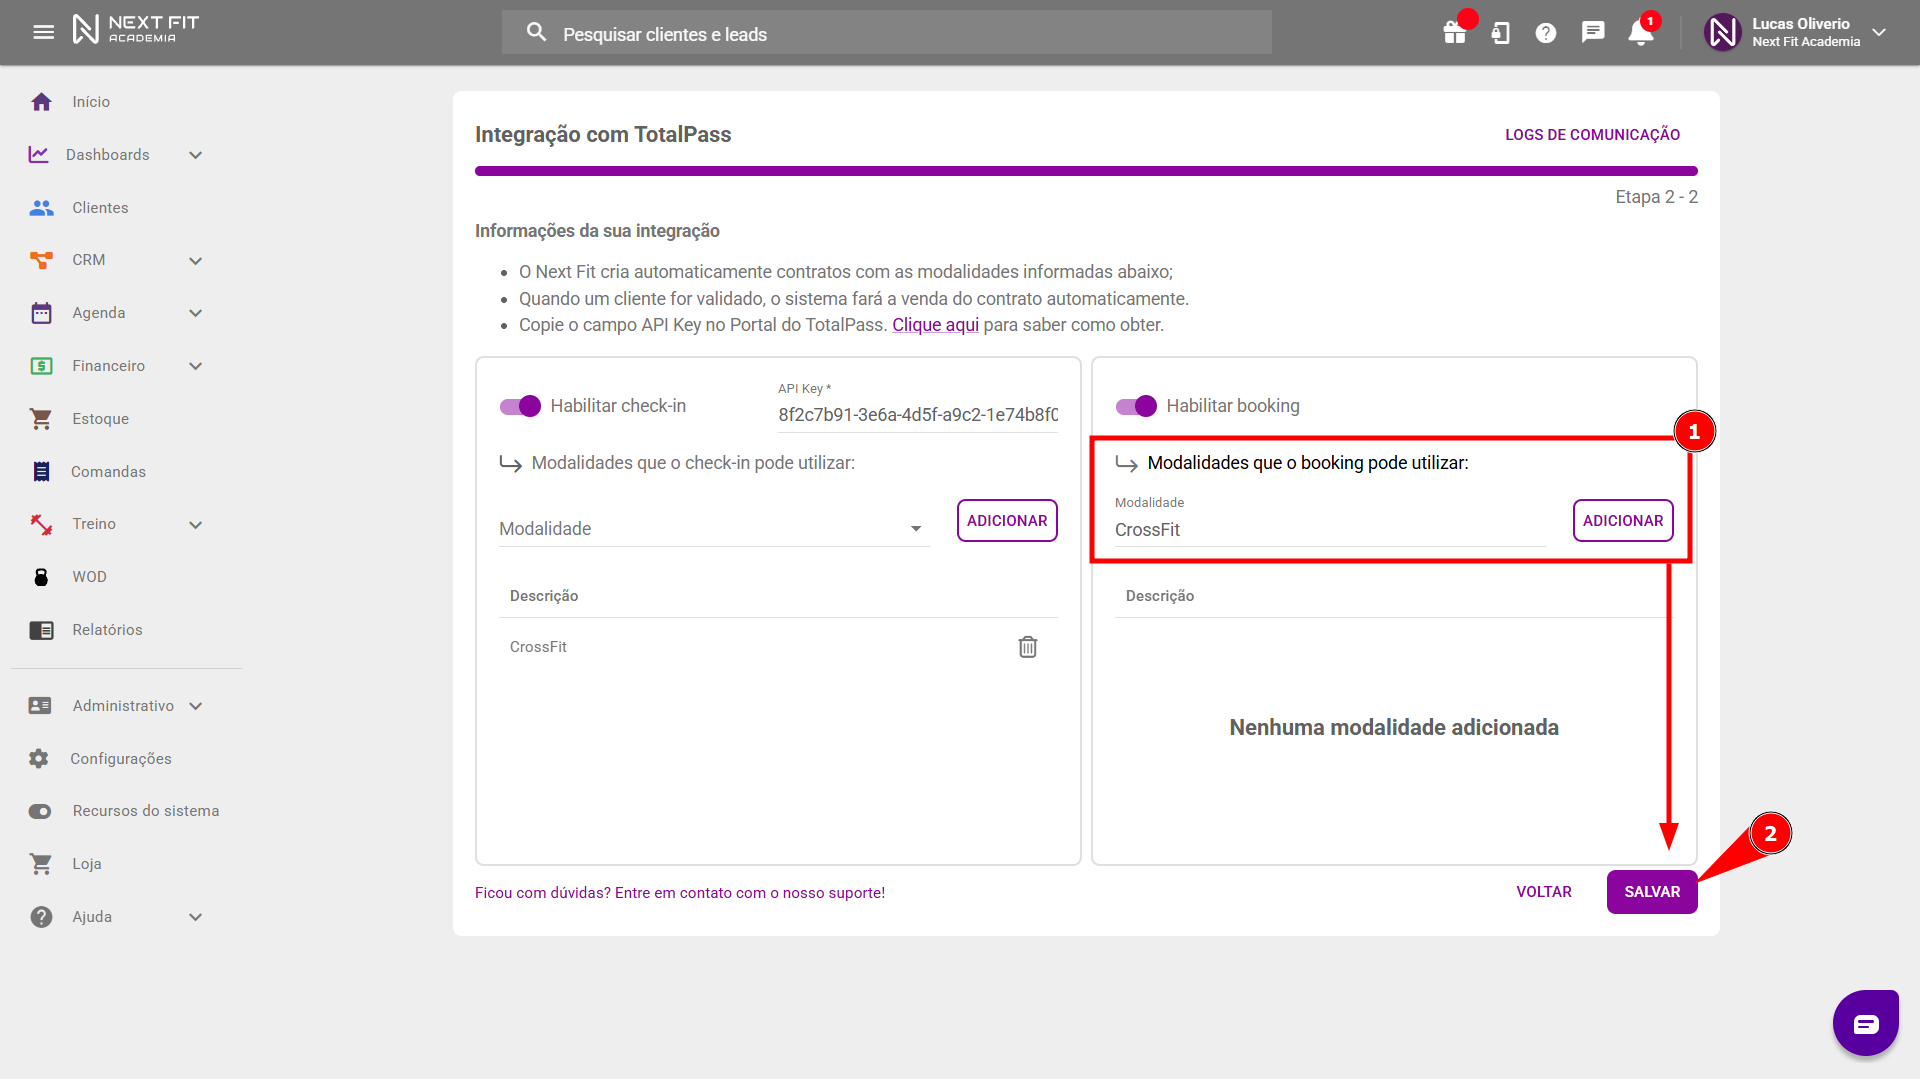Viewport: 1920px width, 1079px height.
Task: Open WOD menu item
Action: (89, 577)
